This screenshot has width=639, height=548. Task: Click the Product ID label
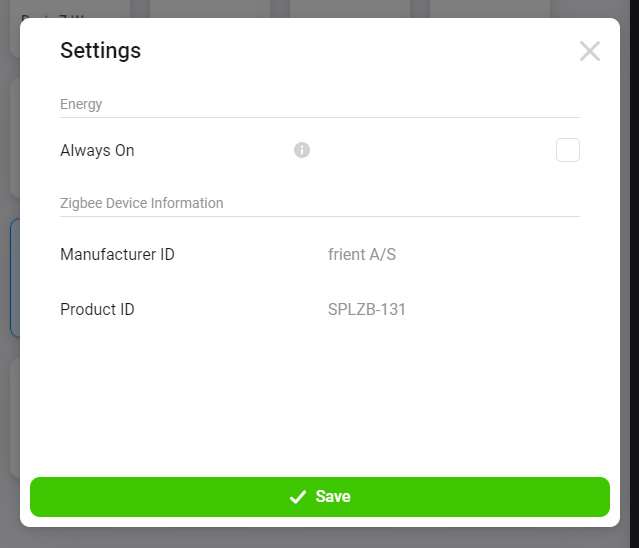pos(97,310)
